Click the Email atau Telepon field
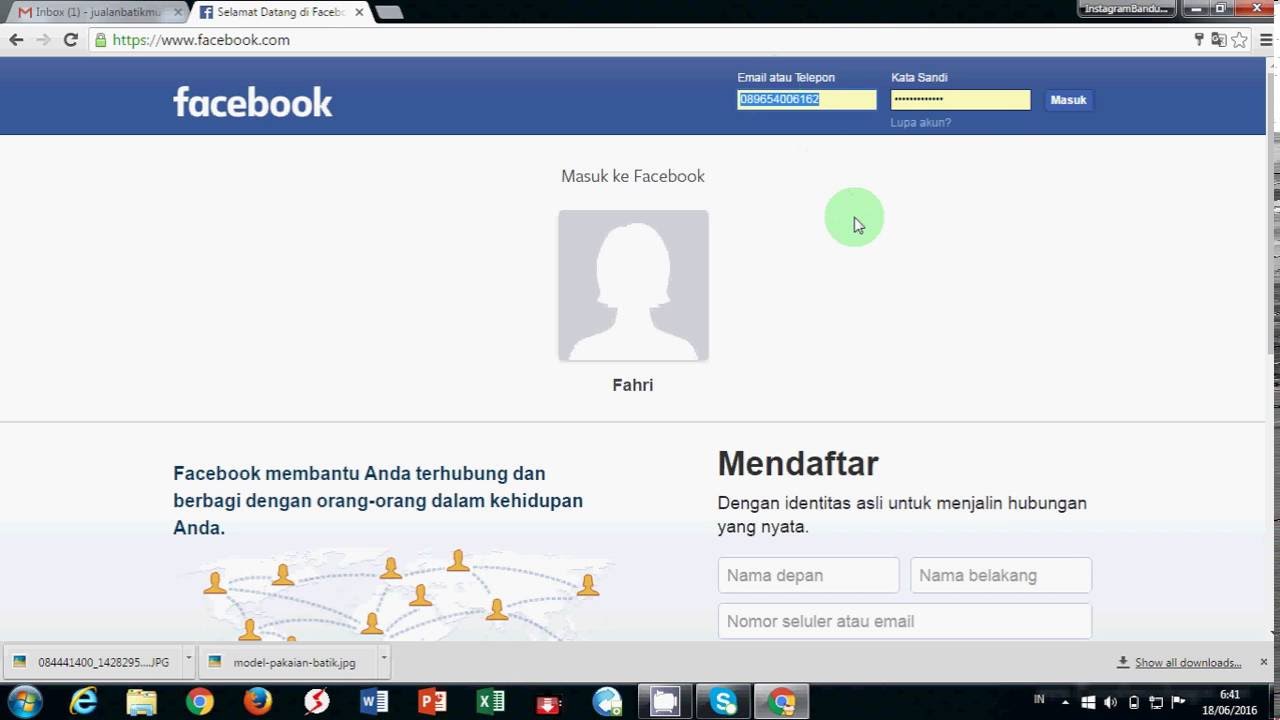 tap(806, 100)
